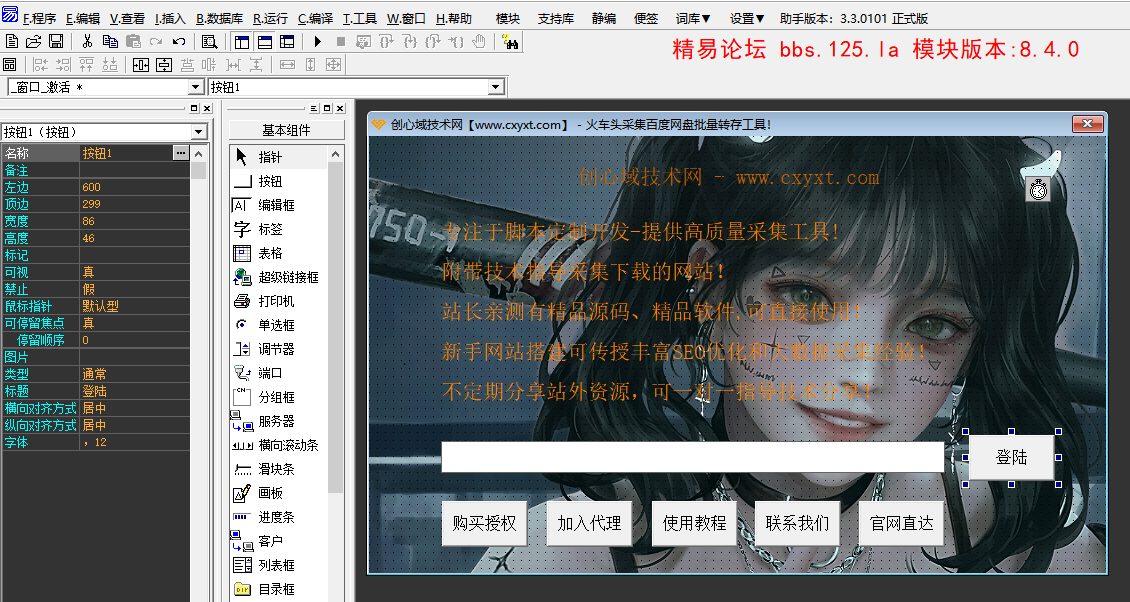Screen dimensions: 1130x602
Task: Click the scroll-up arrow of the component list
Action: click(335, 154)
